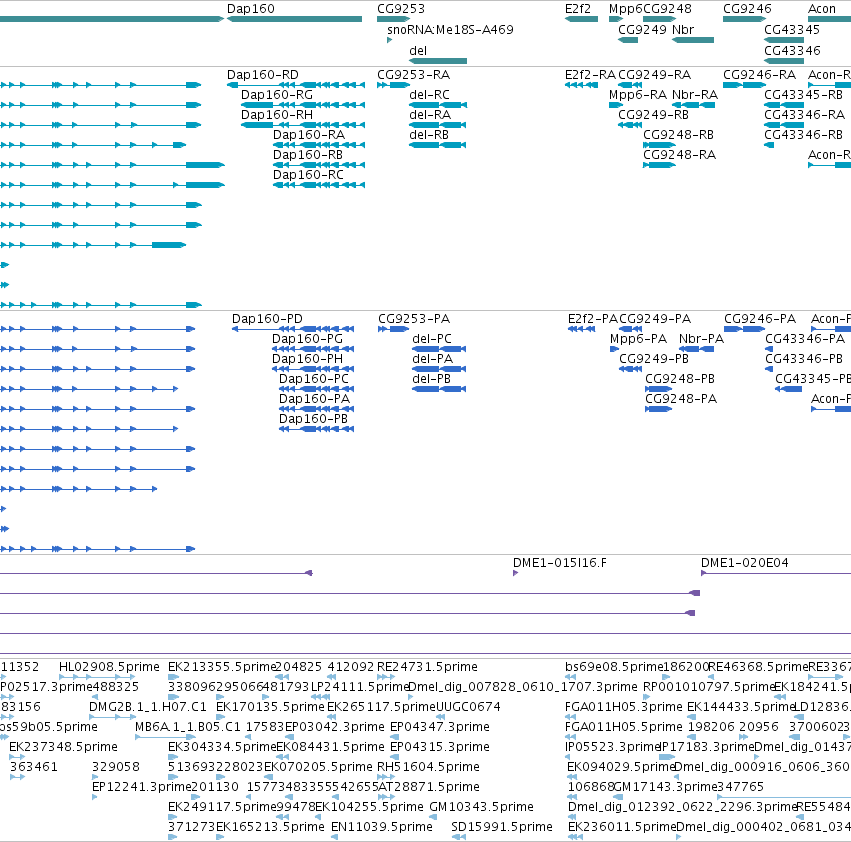
Task: Select the E2f2-RA transcript label
Action: 590,74
